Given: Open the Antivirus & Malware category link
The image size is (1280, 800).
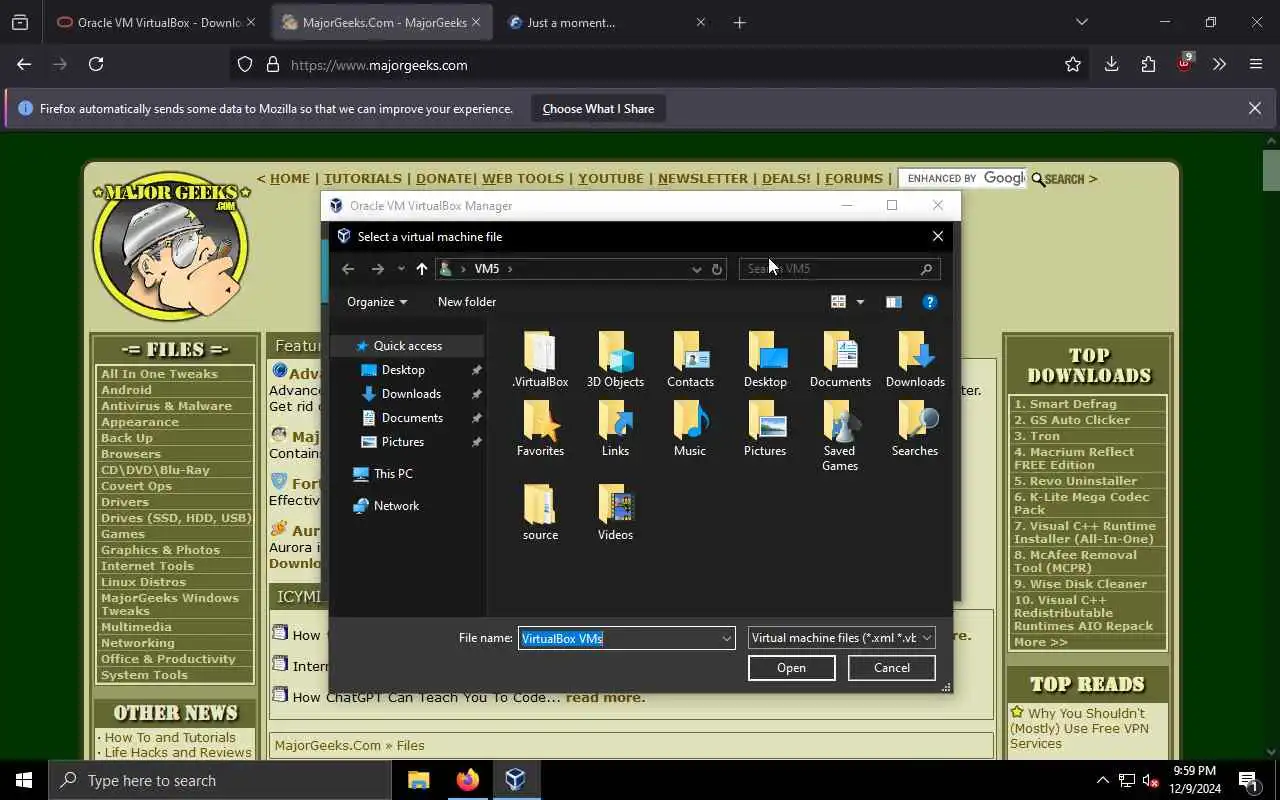Looking at the screenshot, I should (166, 406).
